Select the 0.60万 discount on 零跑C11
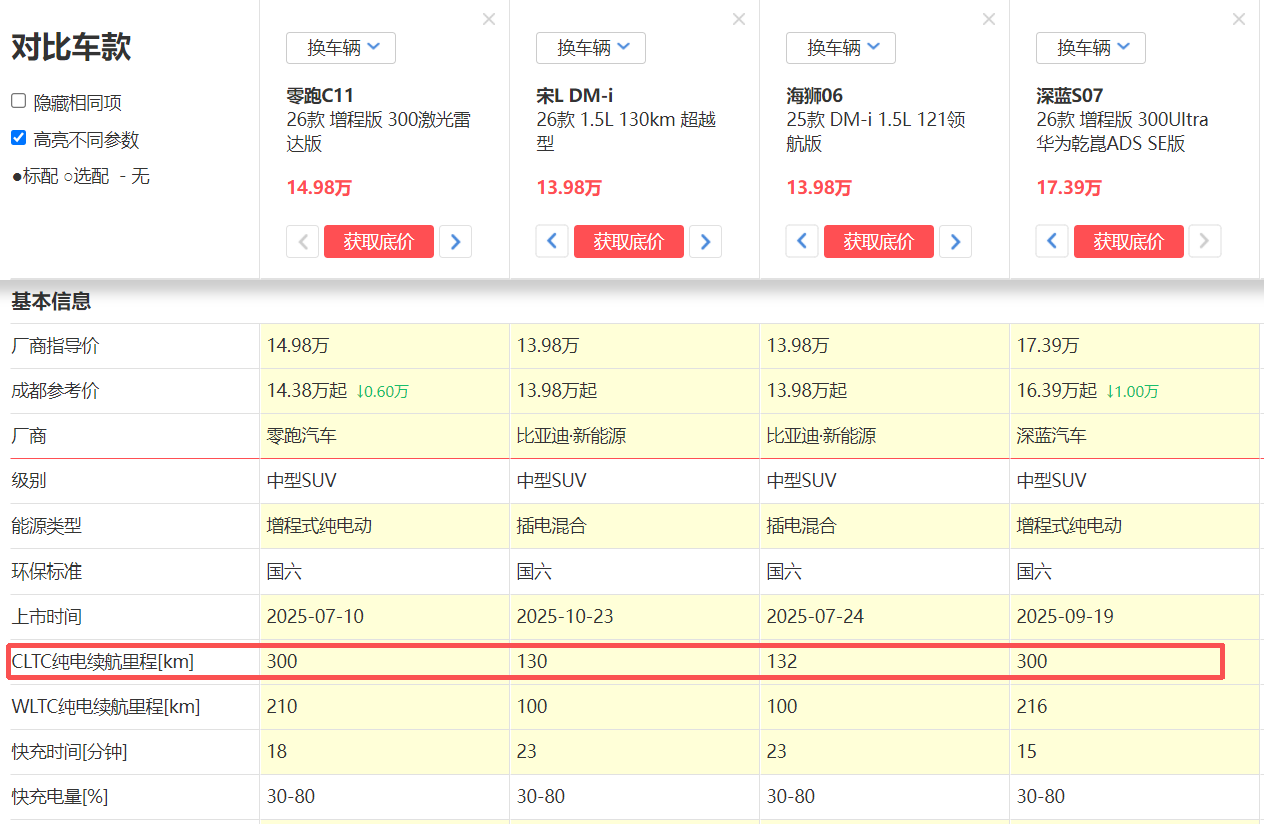 382,392
